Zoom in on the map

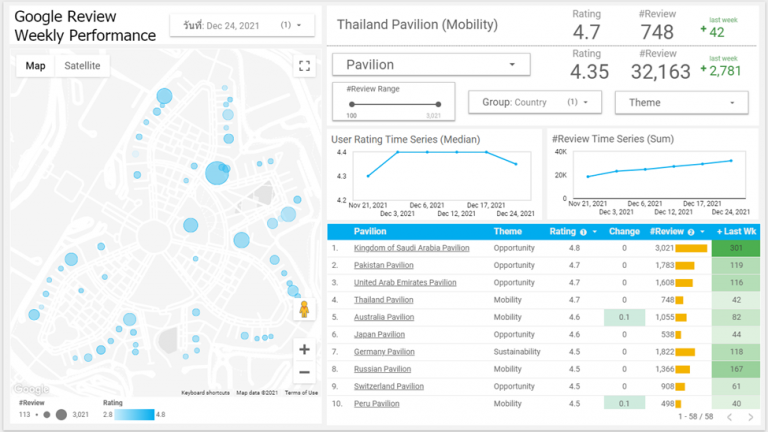point(304,349)
